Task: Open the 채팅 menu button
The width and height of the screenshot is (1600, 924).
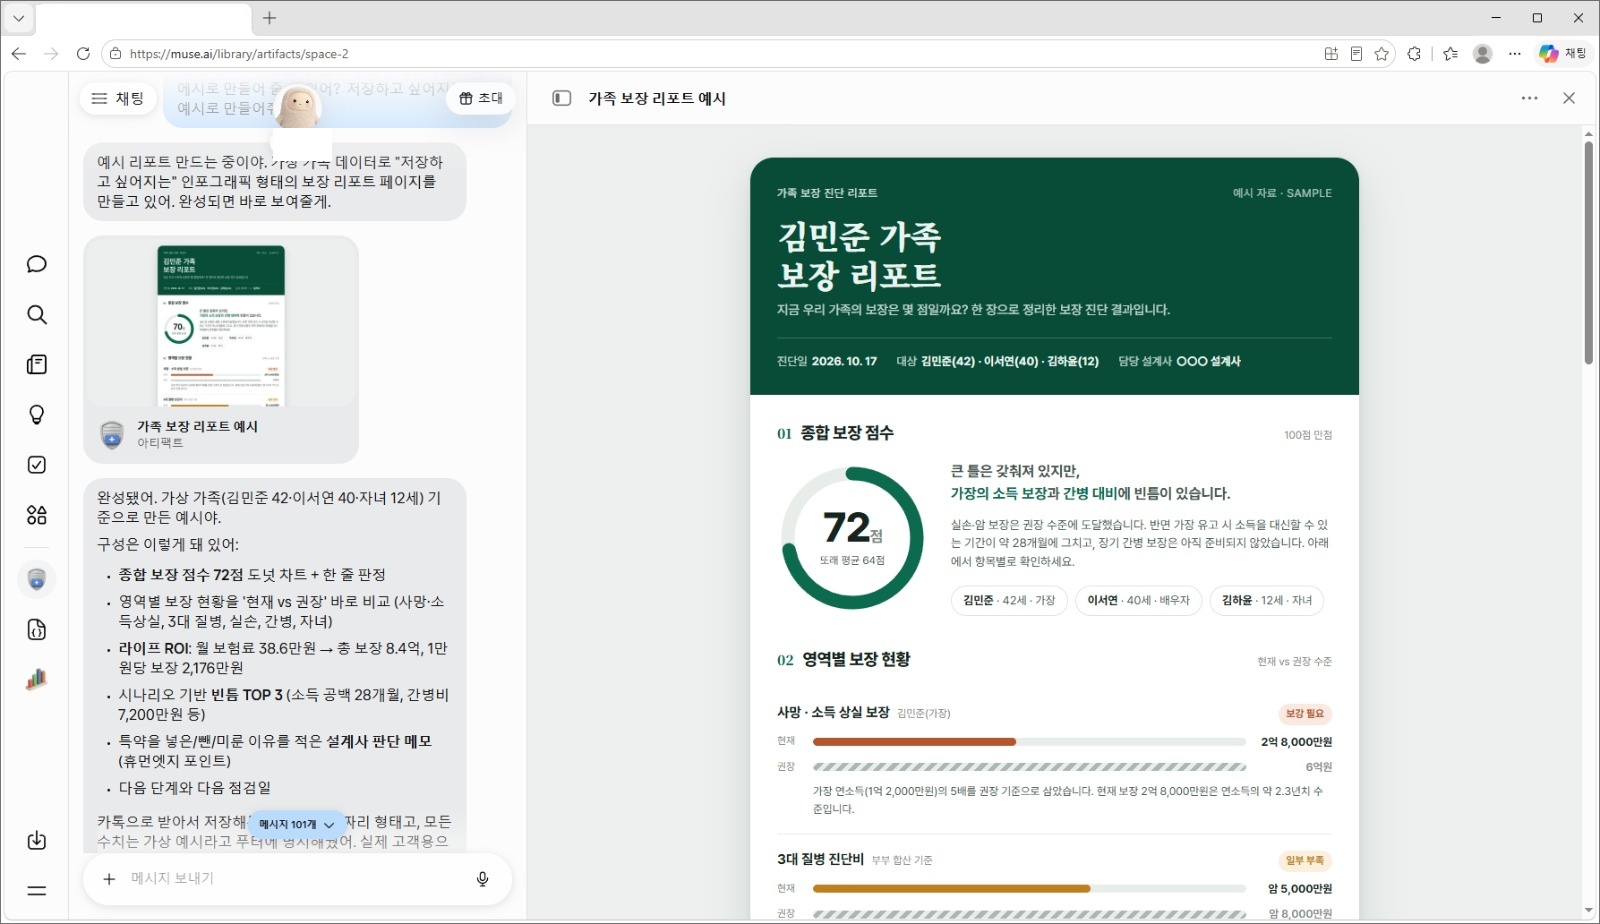Action: [x=118, y=98]
